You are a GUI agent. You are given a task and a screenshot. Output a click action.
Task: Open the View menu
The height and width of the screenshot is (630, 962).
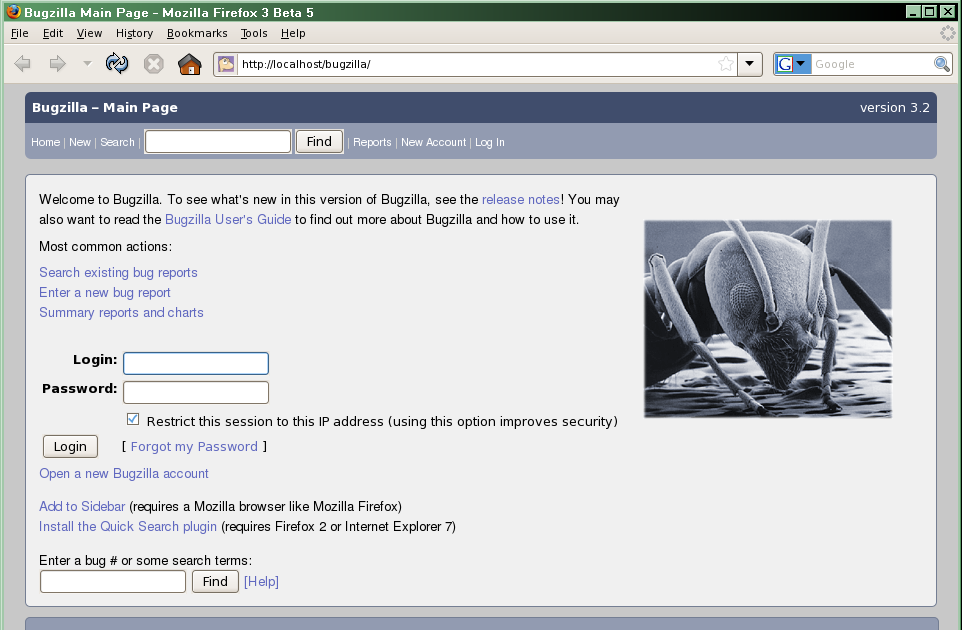click(90, 33)
